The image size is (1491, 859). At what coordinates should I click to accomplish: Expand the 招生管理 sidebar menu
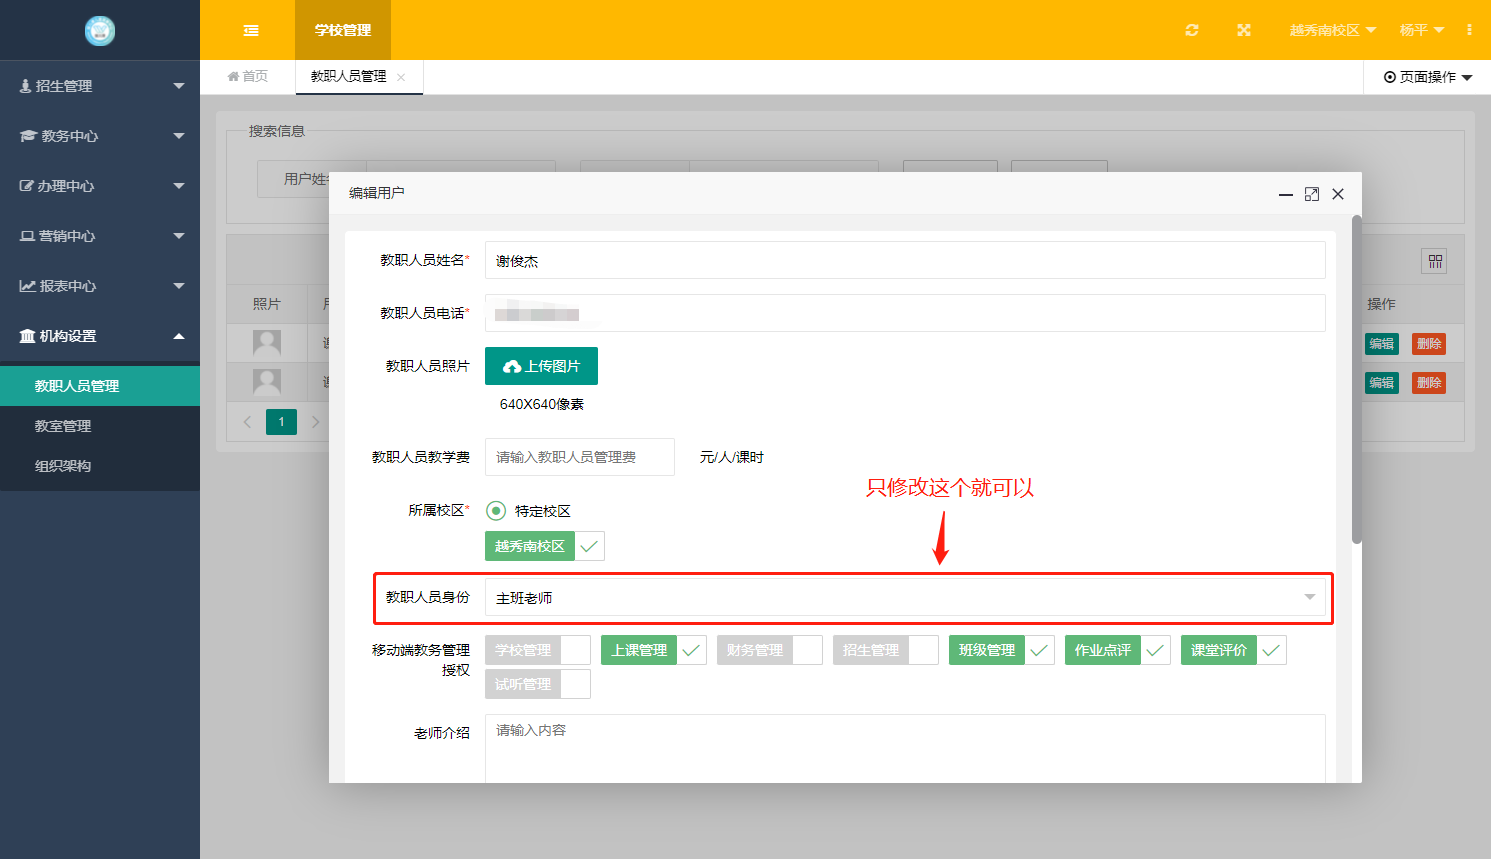pyautogui.click(x=100, y=86)
